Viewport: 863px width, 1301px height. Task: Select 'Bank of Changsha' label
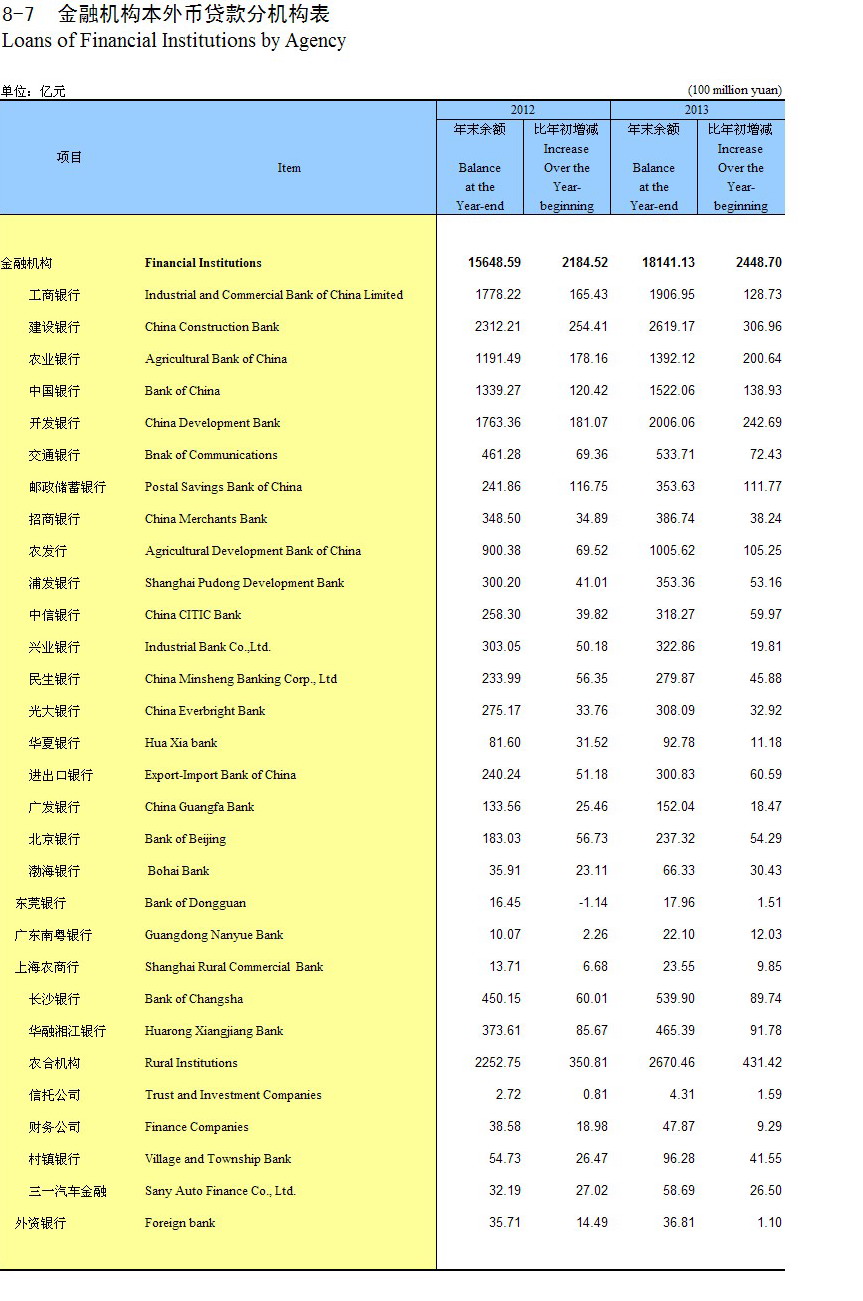[194, 999]
